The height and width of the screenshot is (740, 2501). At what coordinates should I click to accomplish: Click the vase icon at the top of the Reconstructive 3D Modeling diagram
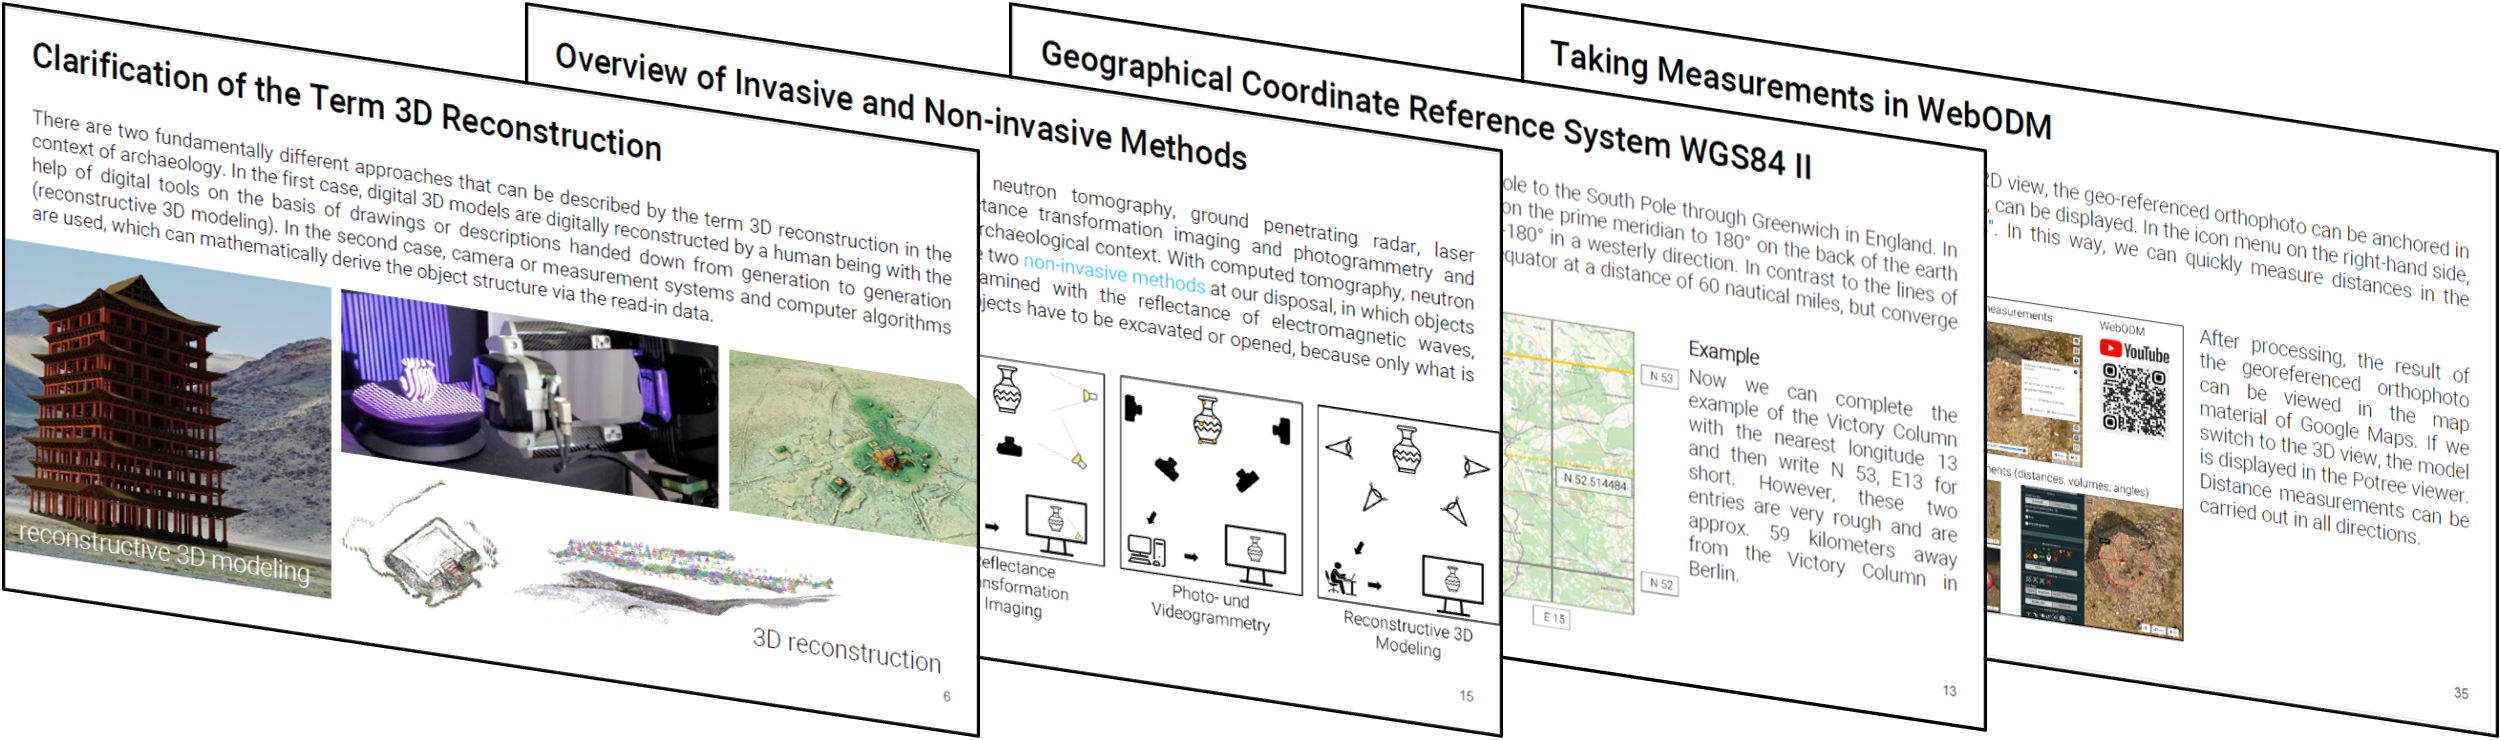tap(1407, 450)
